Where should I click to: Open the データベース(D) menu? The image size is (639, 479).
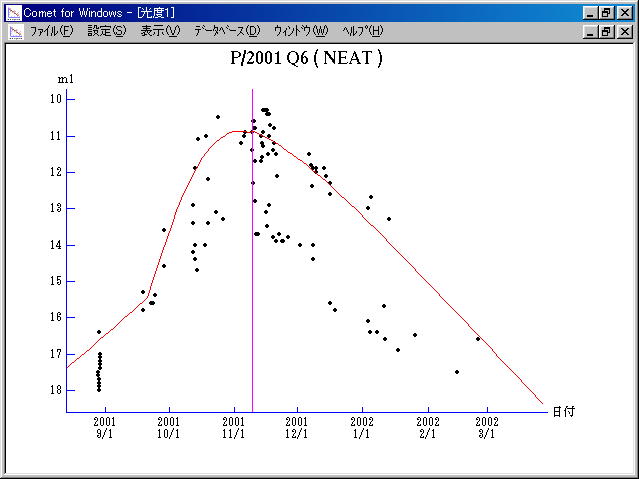click(x=227, y=31)
